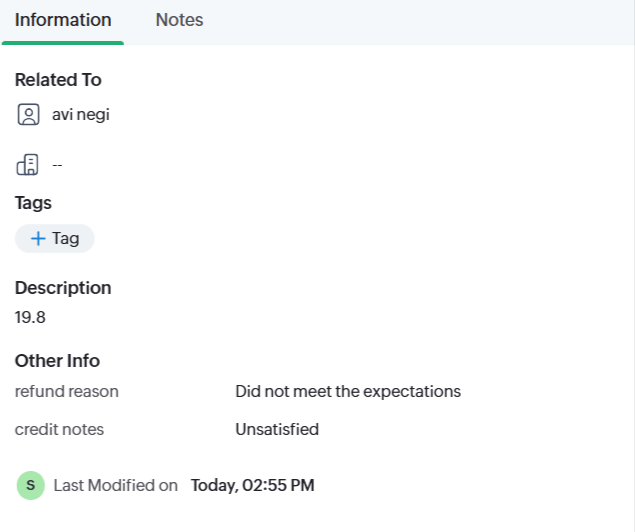Click the credit notes field label
Viewport: 635px width, 532px height.
59,430
